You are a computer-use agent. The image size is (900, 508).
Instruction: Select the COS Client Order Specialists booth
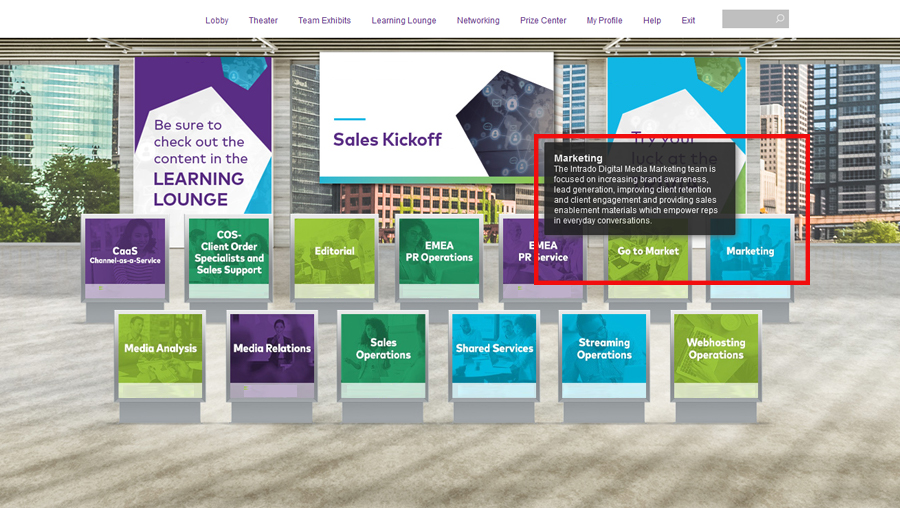click(229, 252)
